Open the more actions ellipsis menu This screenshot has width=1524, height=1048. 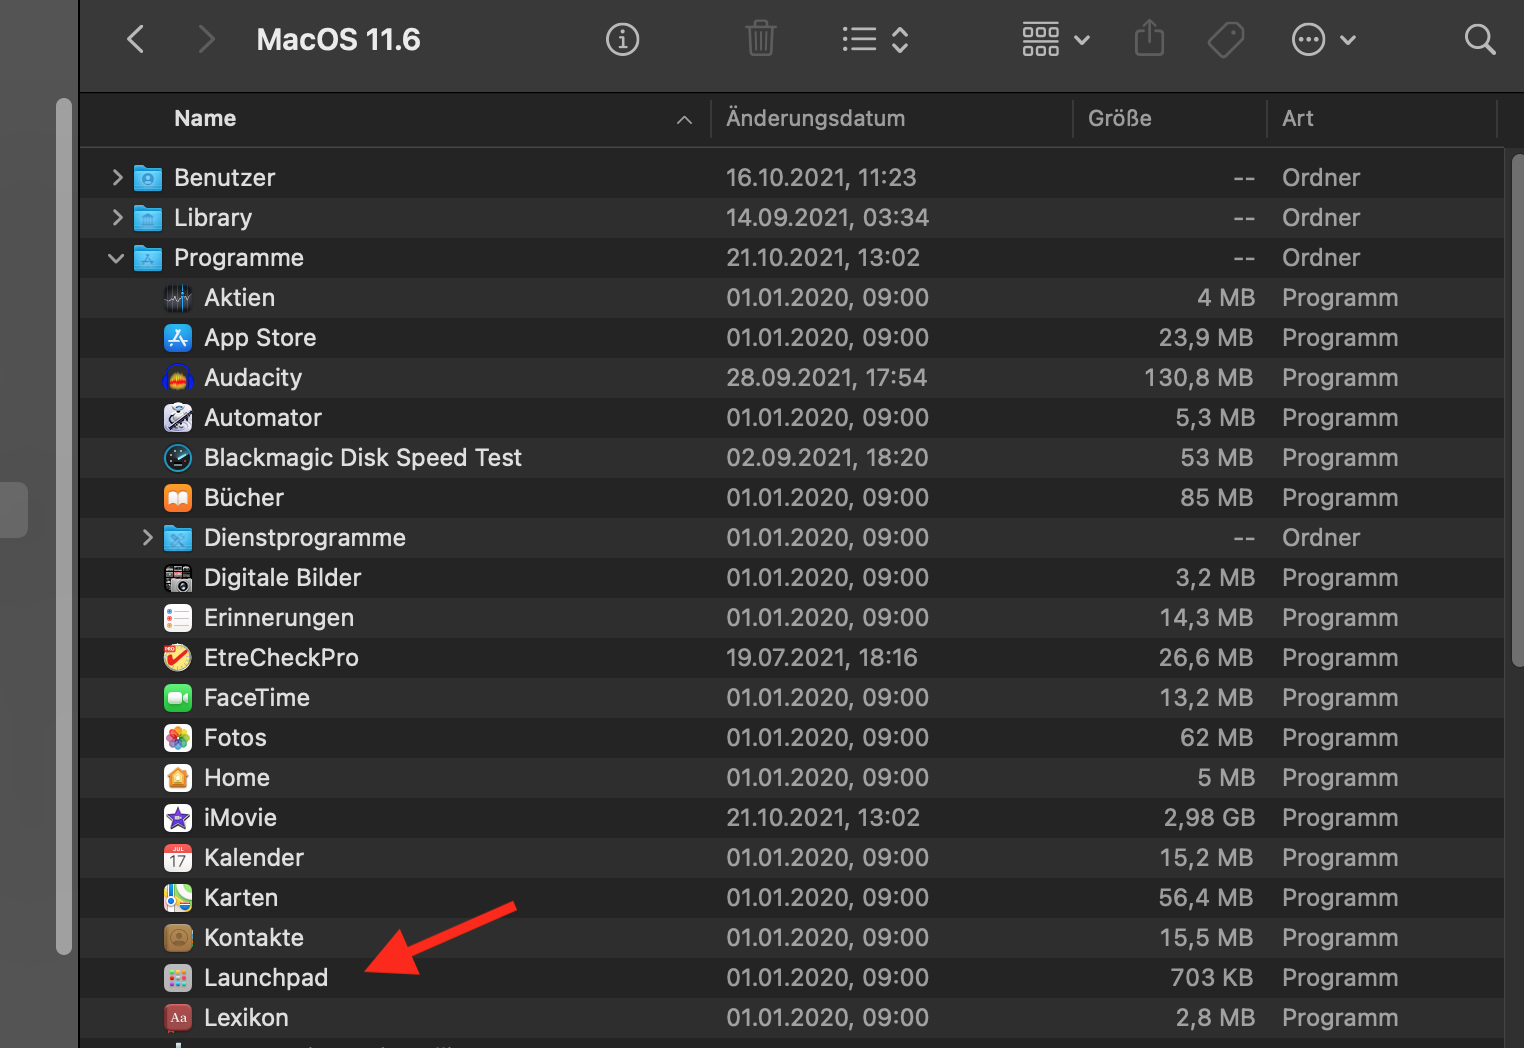[x=1322, y=40]
